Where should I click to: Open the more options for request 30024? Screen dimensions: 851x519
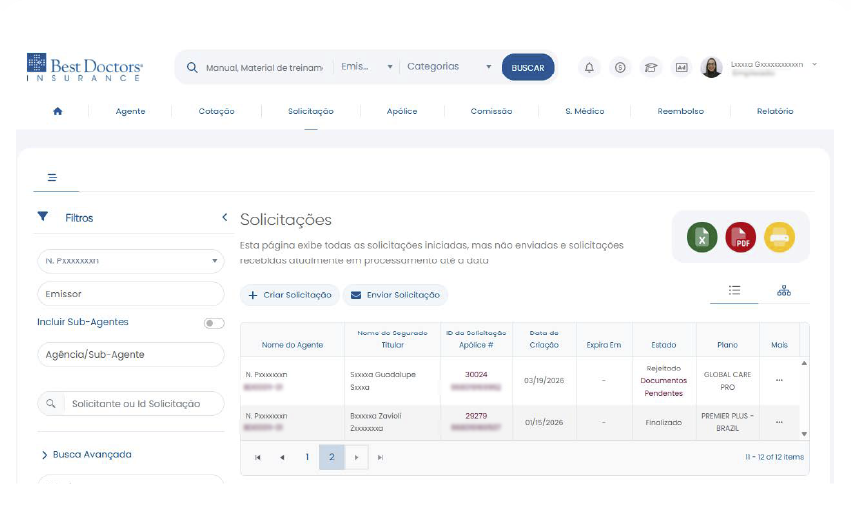coord(779,380)
